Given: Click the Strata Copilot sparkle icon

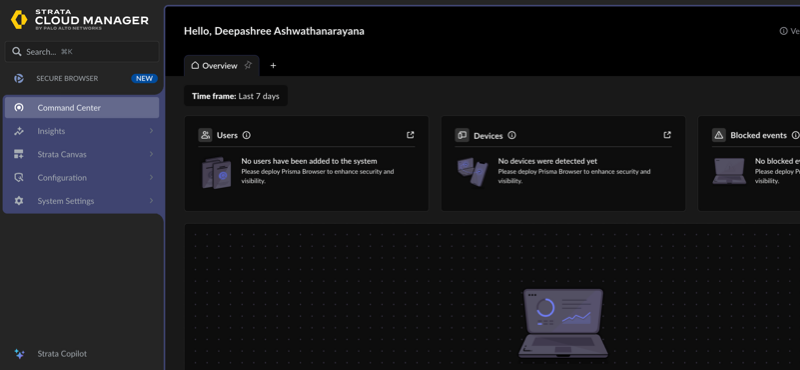Looking at the screenshot, I should pyautogui.click(x=19, y=354).
